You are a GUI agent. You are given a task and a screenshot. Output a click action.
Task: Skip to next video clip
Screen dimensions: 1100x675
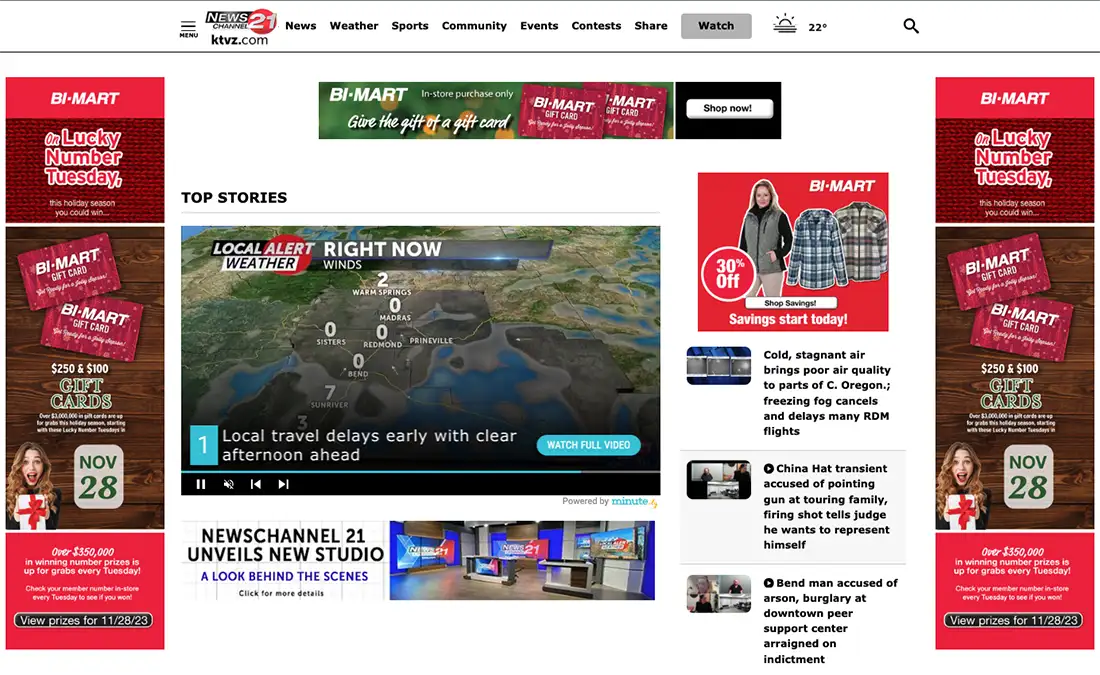283,484
